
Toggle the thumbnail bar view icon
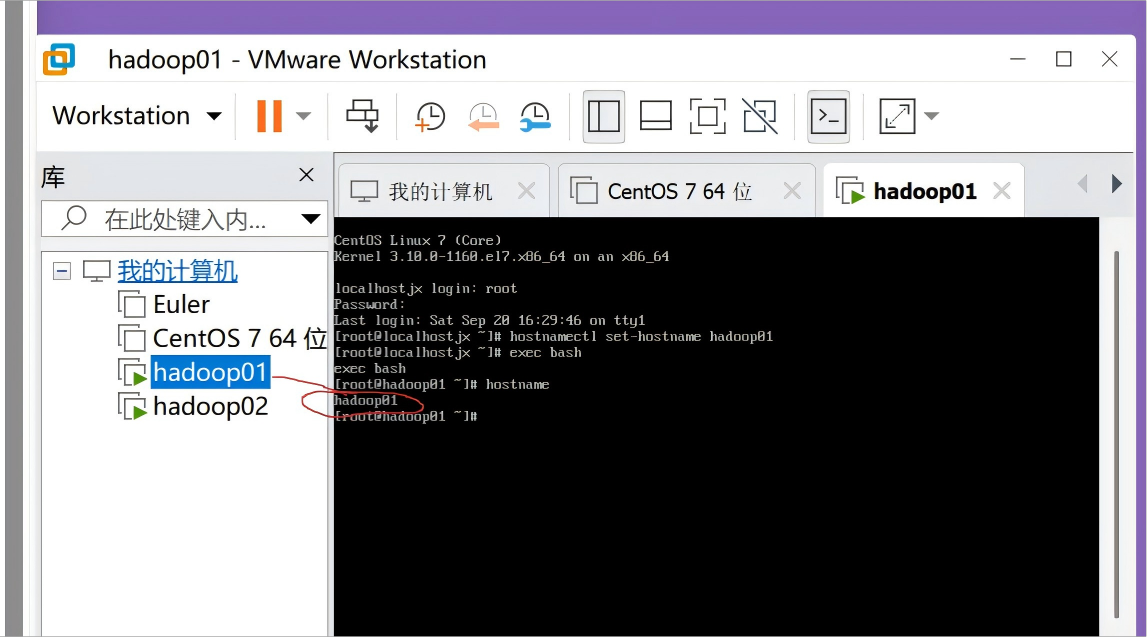[x=656, y=116]
